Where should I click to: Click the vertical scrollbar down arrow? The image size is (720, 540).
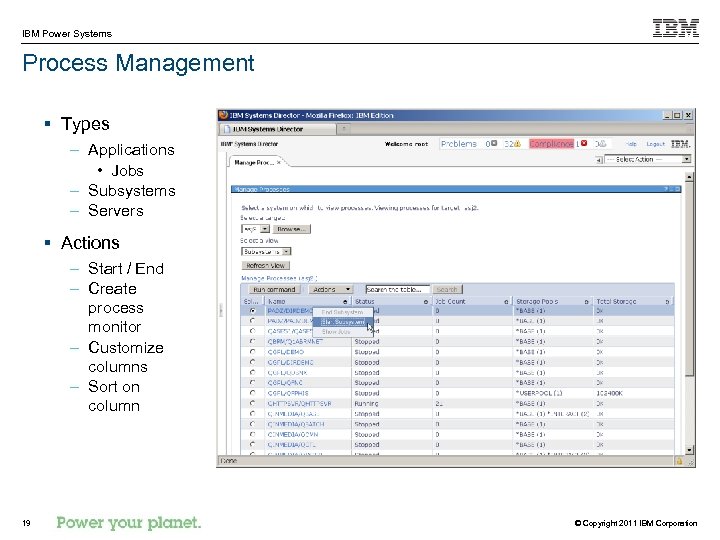pyautogui.click(x=689, y=450)
